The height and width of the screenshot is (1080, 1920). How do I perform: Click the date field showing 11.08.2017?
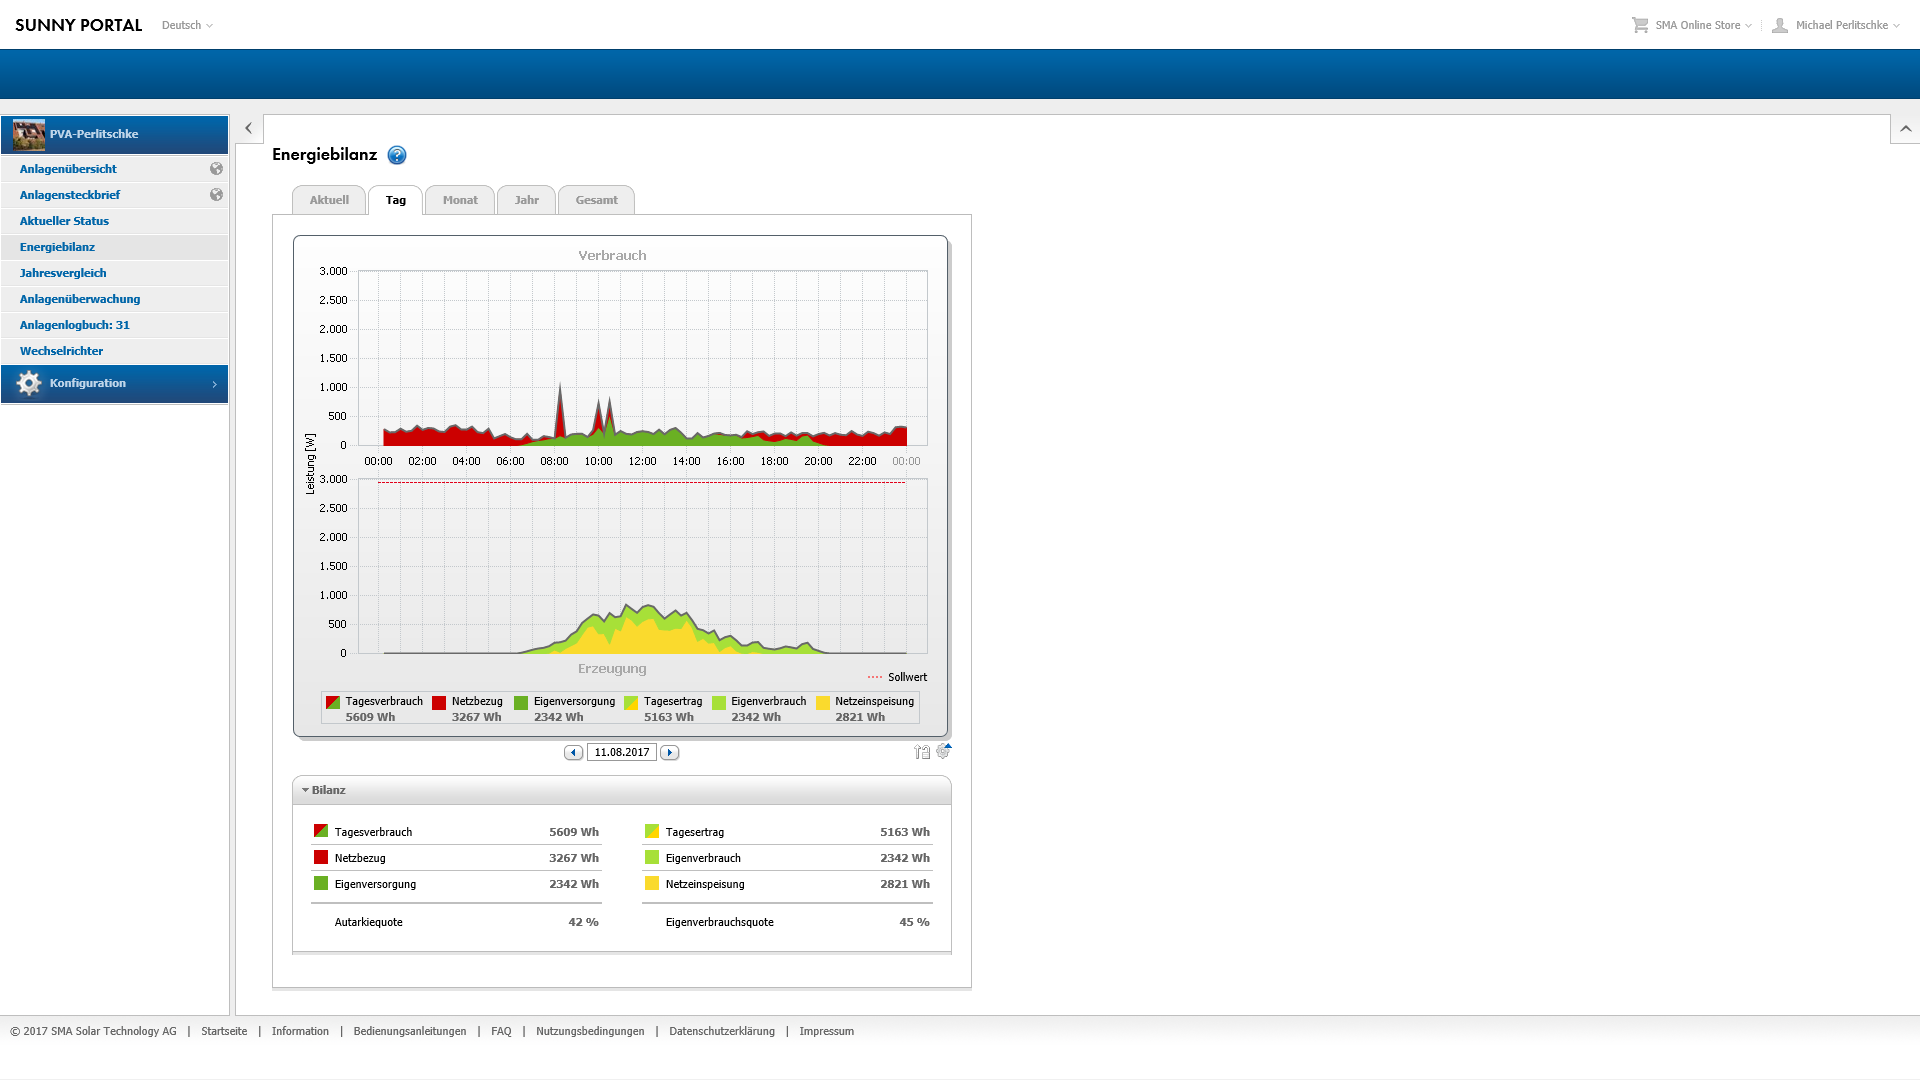point(621,753)
